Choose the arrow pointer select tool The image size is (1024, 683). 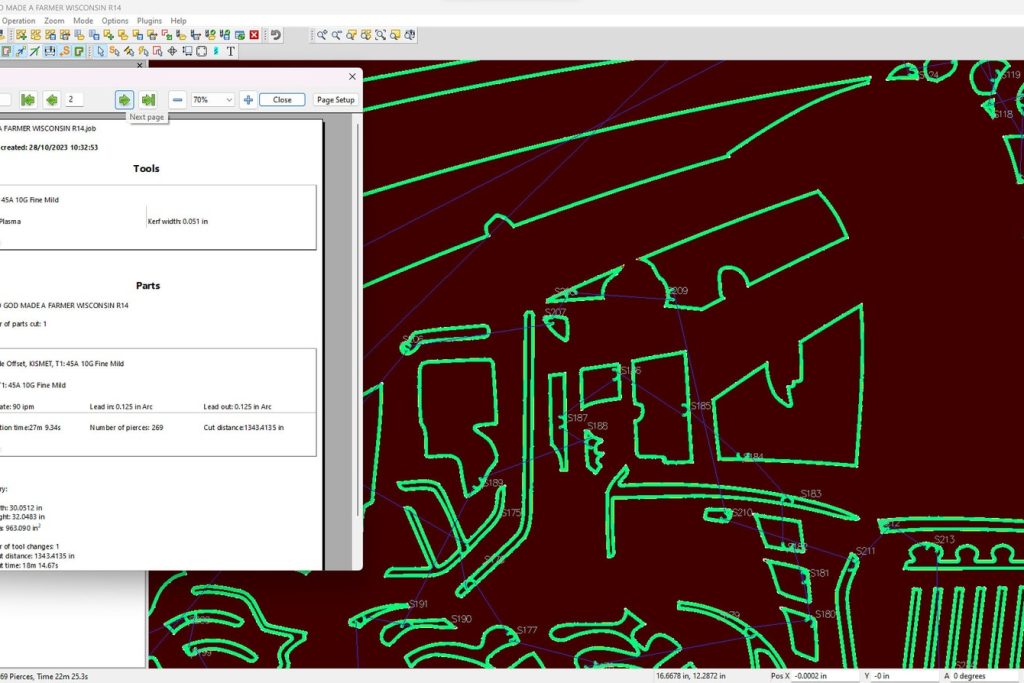click(100, 51)
